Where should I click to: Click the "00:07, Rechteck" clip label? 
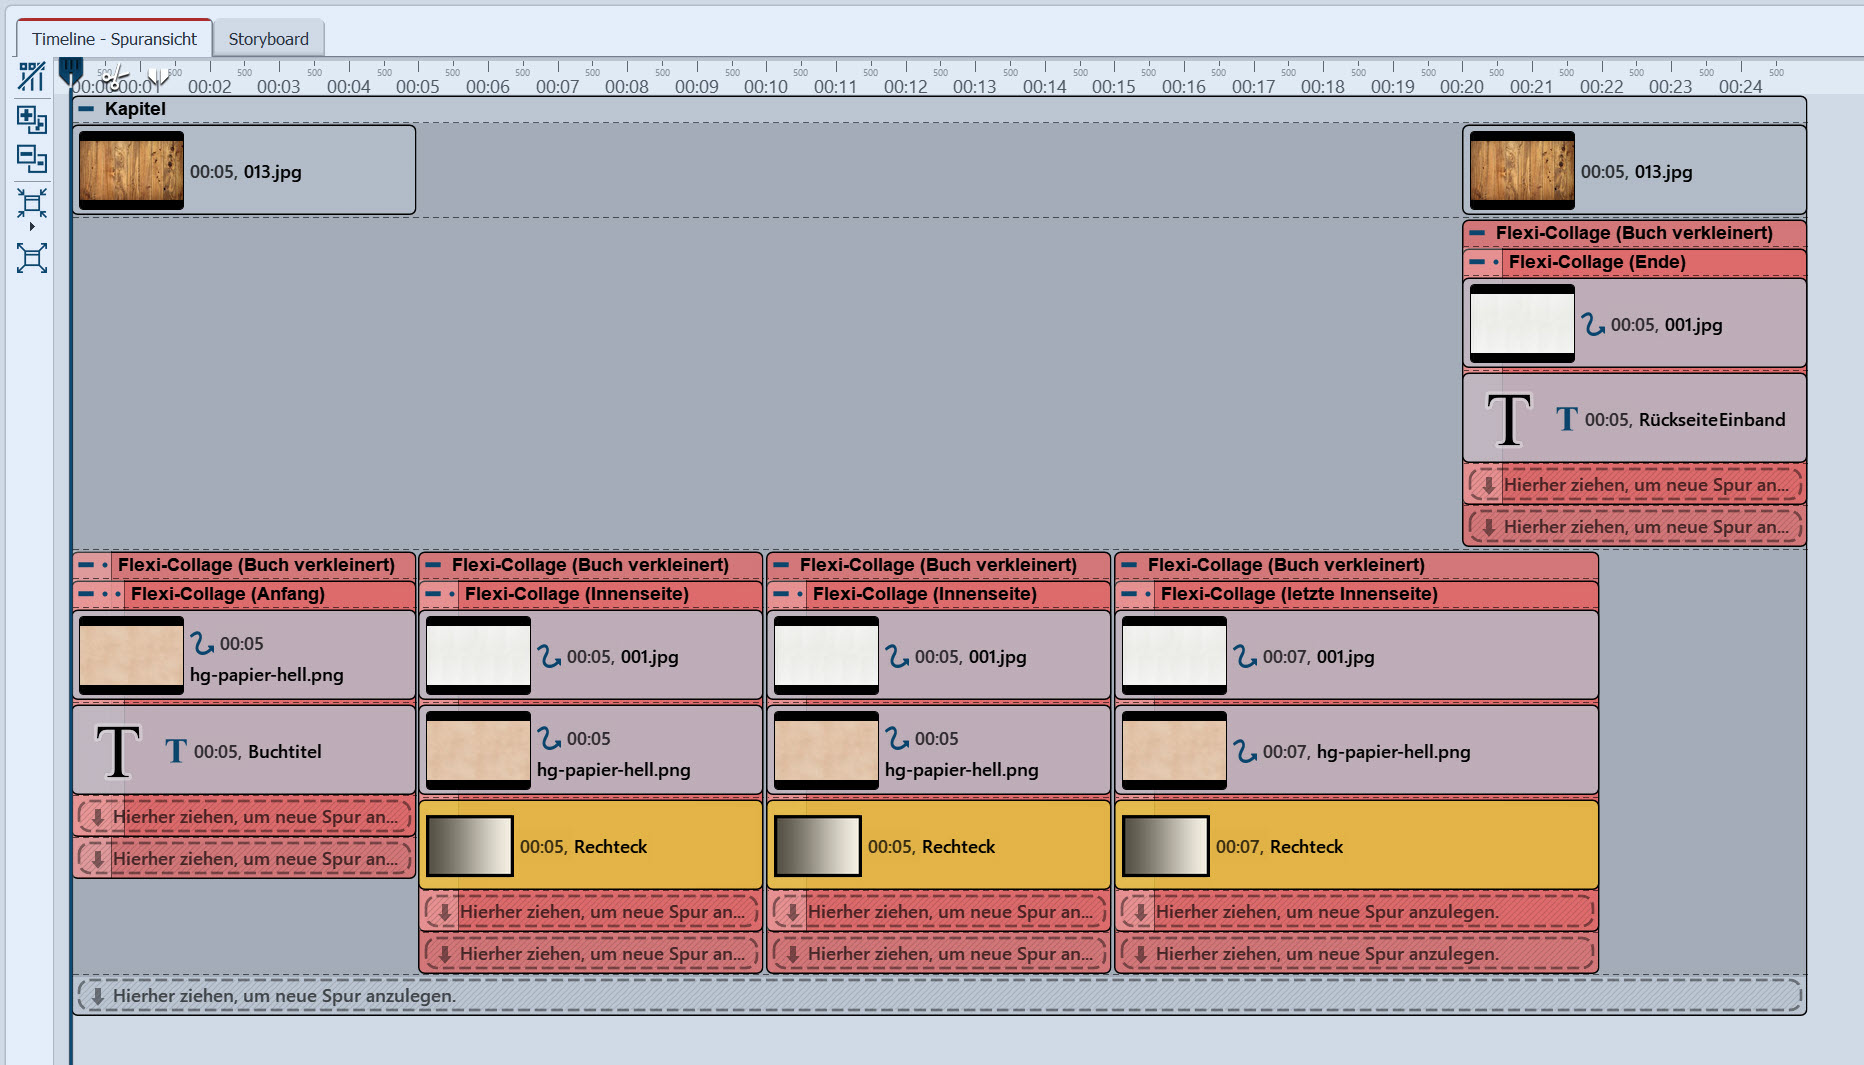tap(1279, 847)
